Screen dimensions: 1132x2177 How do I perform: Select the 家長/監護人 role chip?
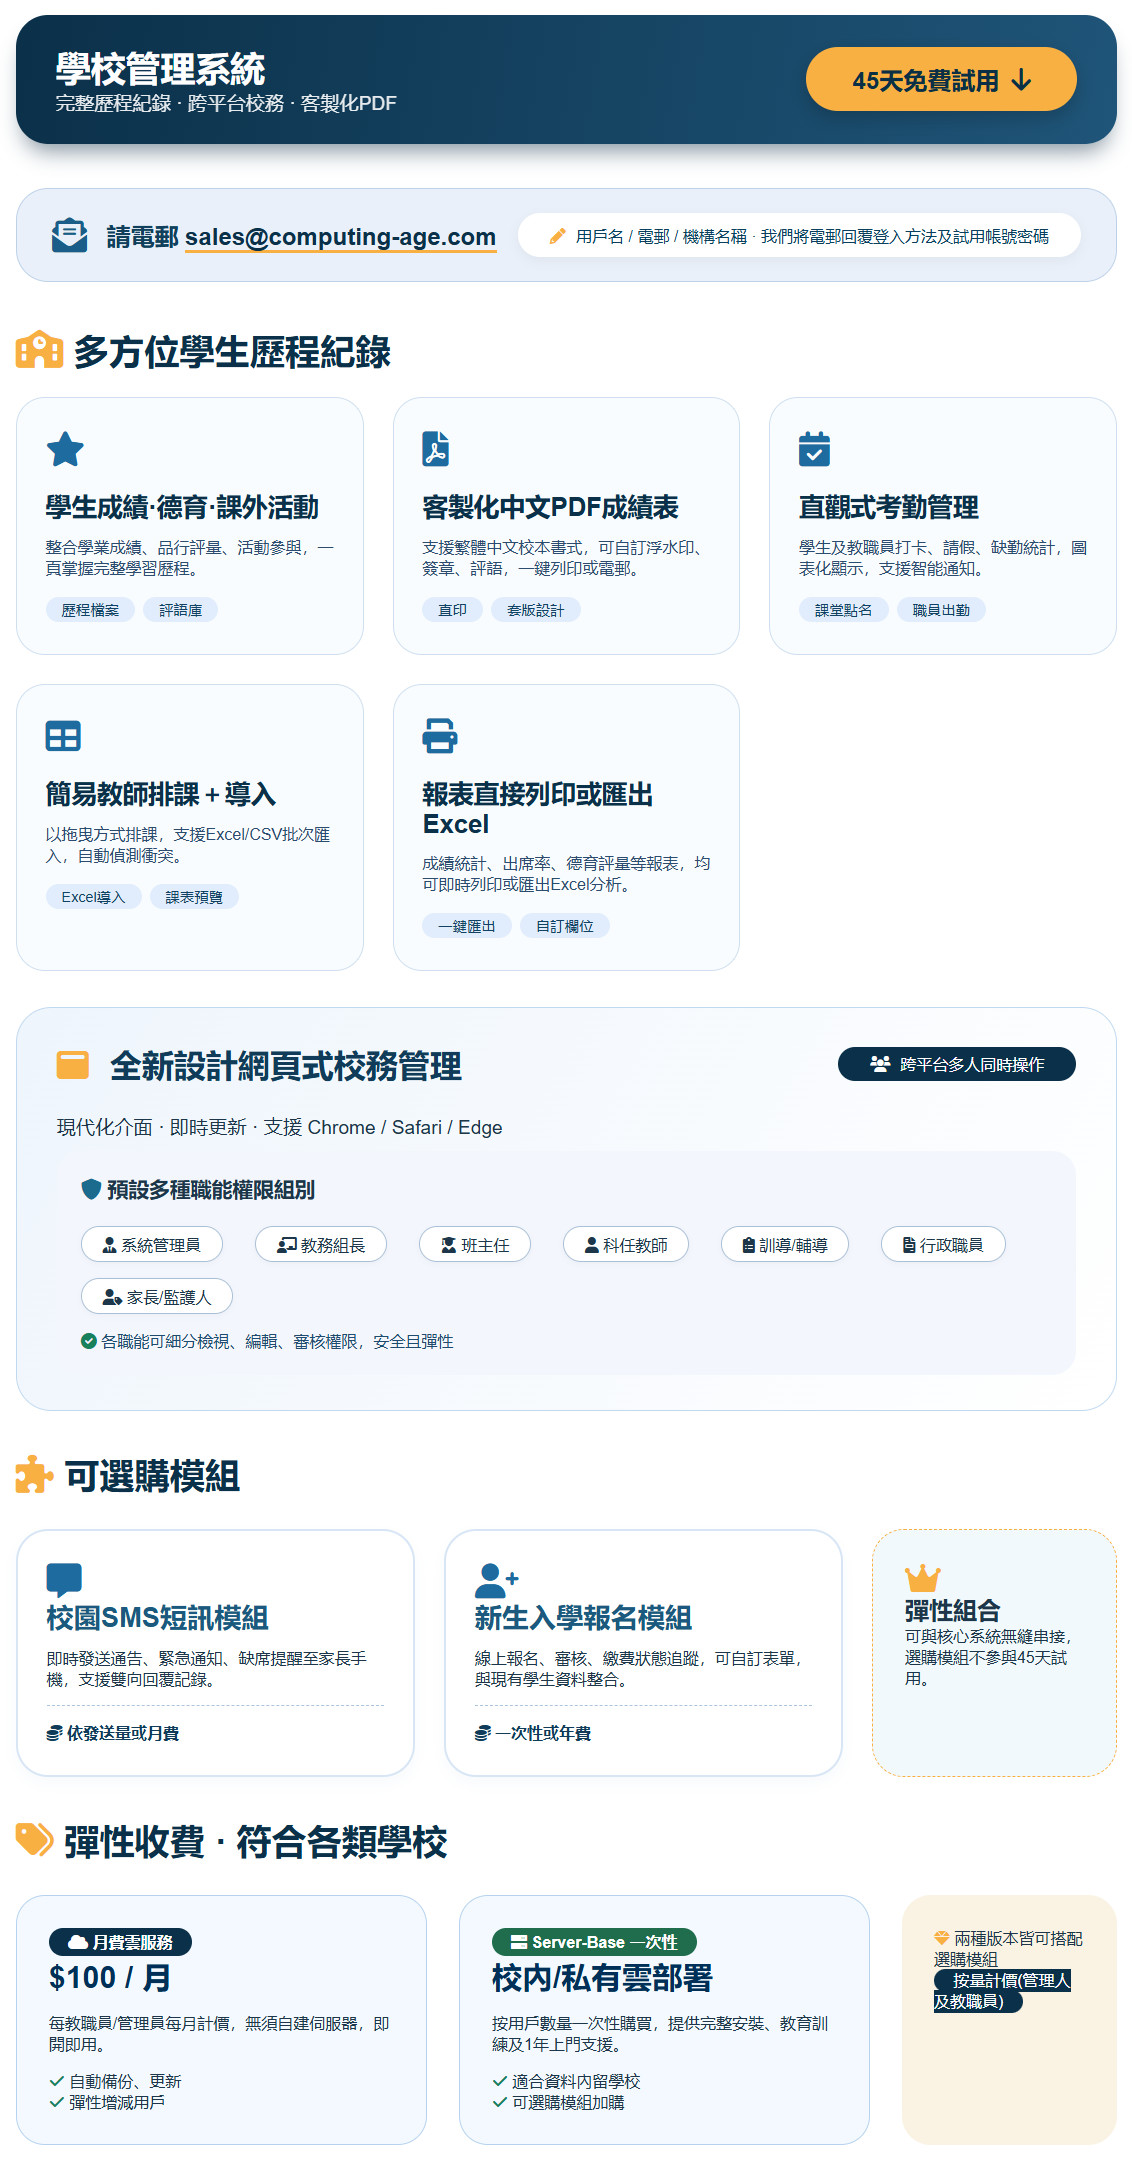click(x=157, y=1297)
